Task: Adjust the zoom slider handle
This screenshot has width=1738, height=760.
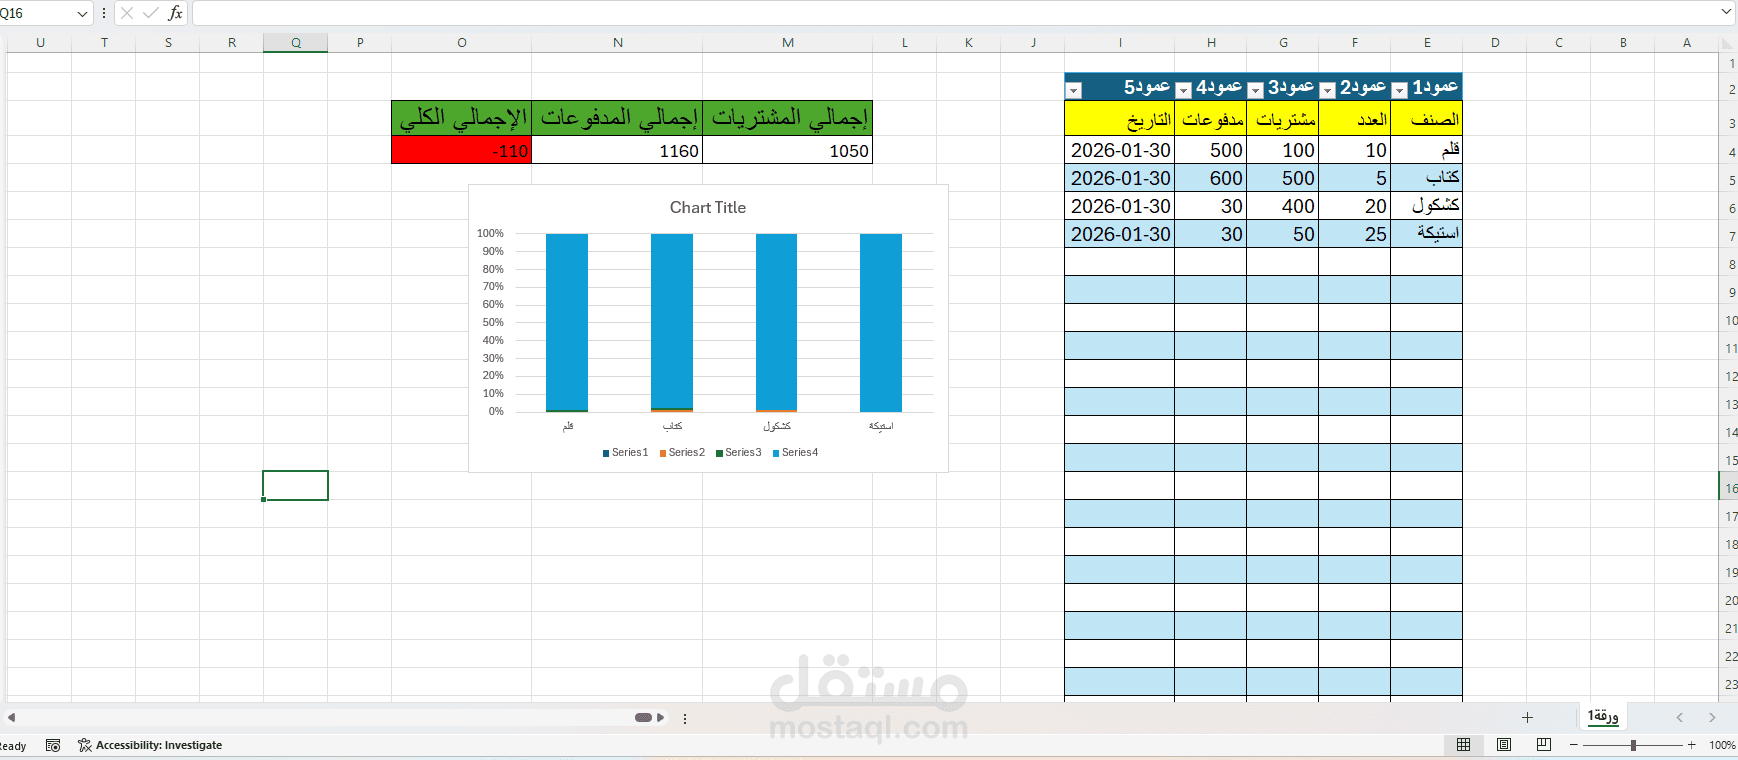Action: click(x=1633, y=745)
